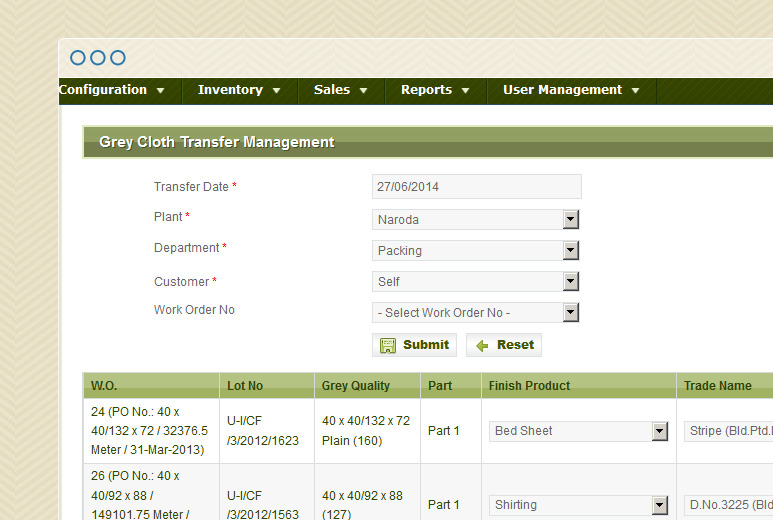Click the Finish Product column header
This screenshot has height=520, width=773.
tap(578, 385)
